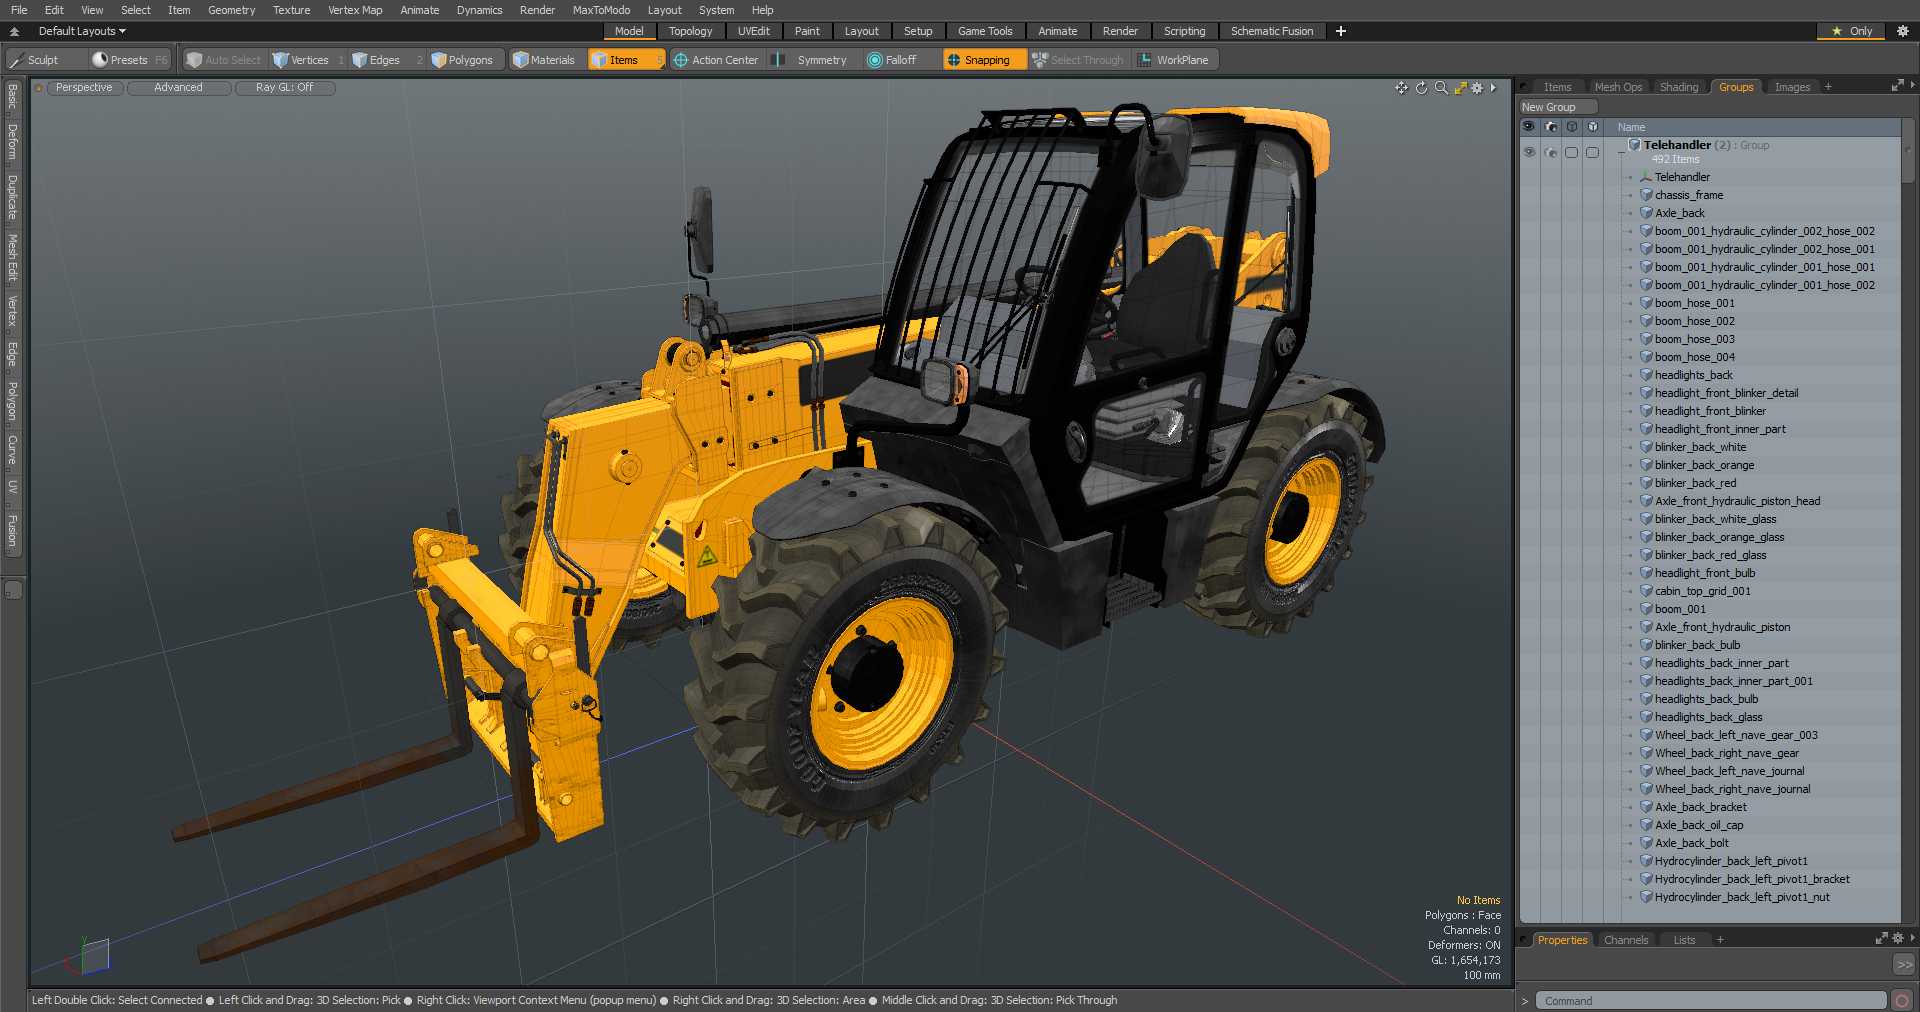The width and height of the screenshot is (1920, 1012).
Task: Toggle the select checkbox of Telehandler group
Action: (1592, 152)
